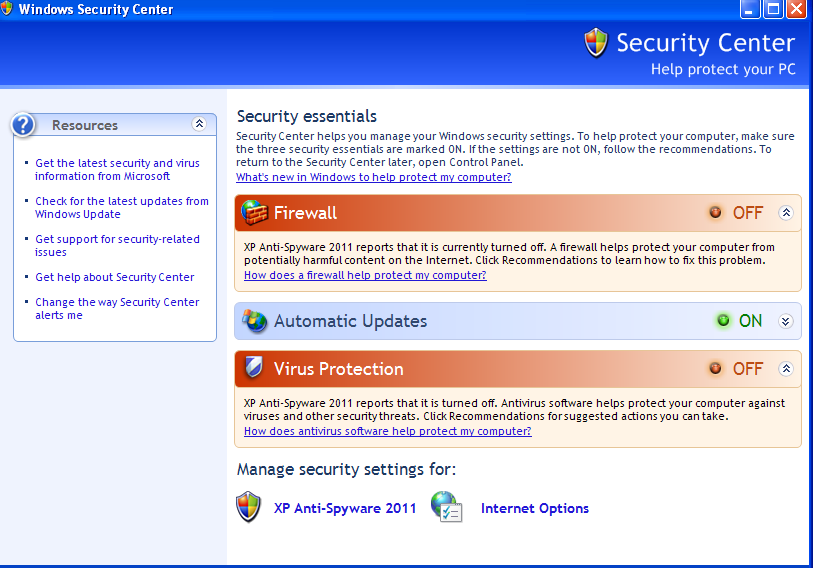This screenshot has height=568, width=813.
Task: Click the Automatic Updates globe icon
Action: pos(255,321)
